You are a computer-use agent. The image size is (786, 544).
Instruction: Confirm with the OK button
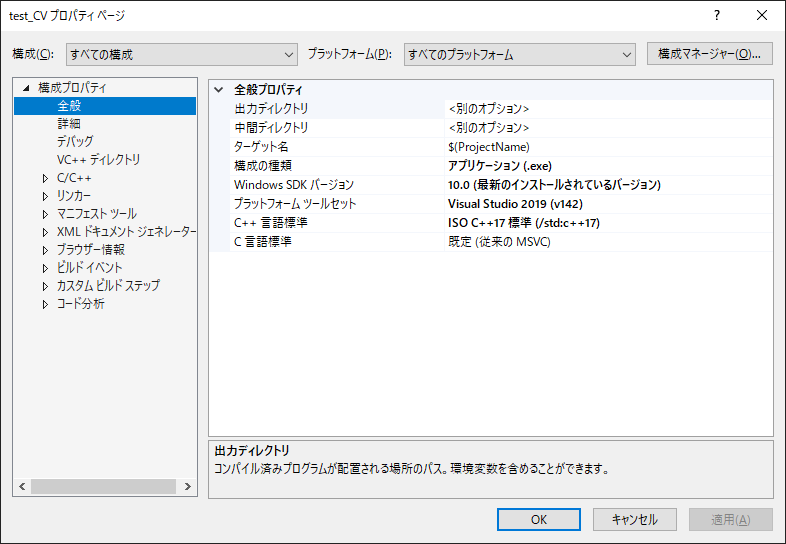[x=539, y=519]
